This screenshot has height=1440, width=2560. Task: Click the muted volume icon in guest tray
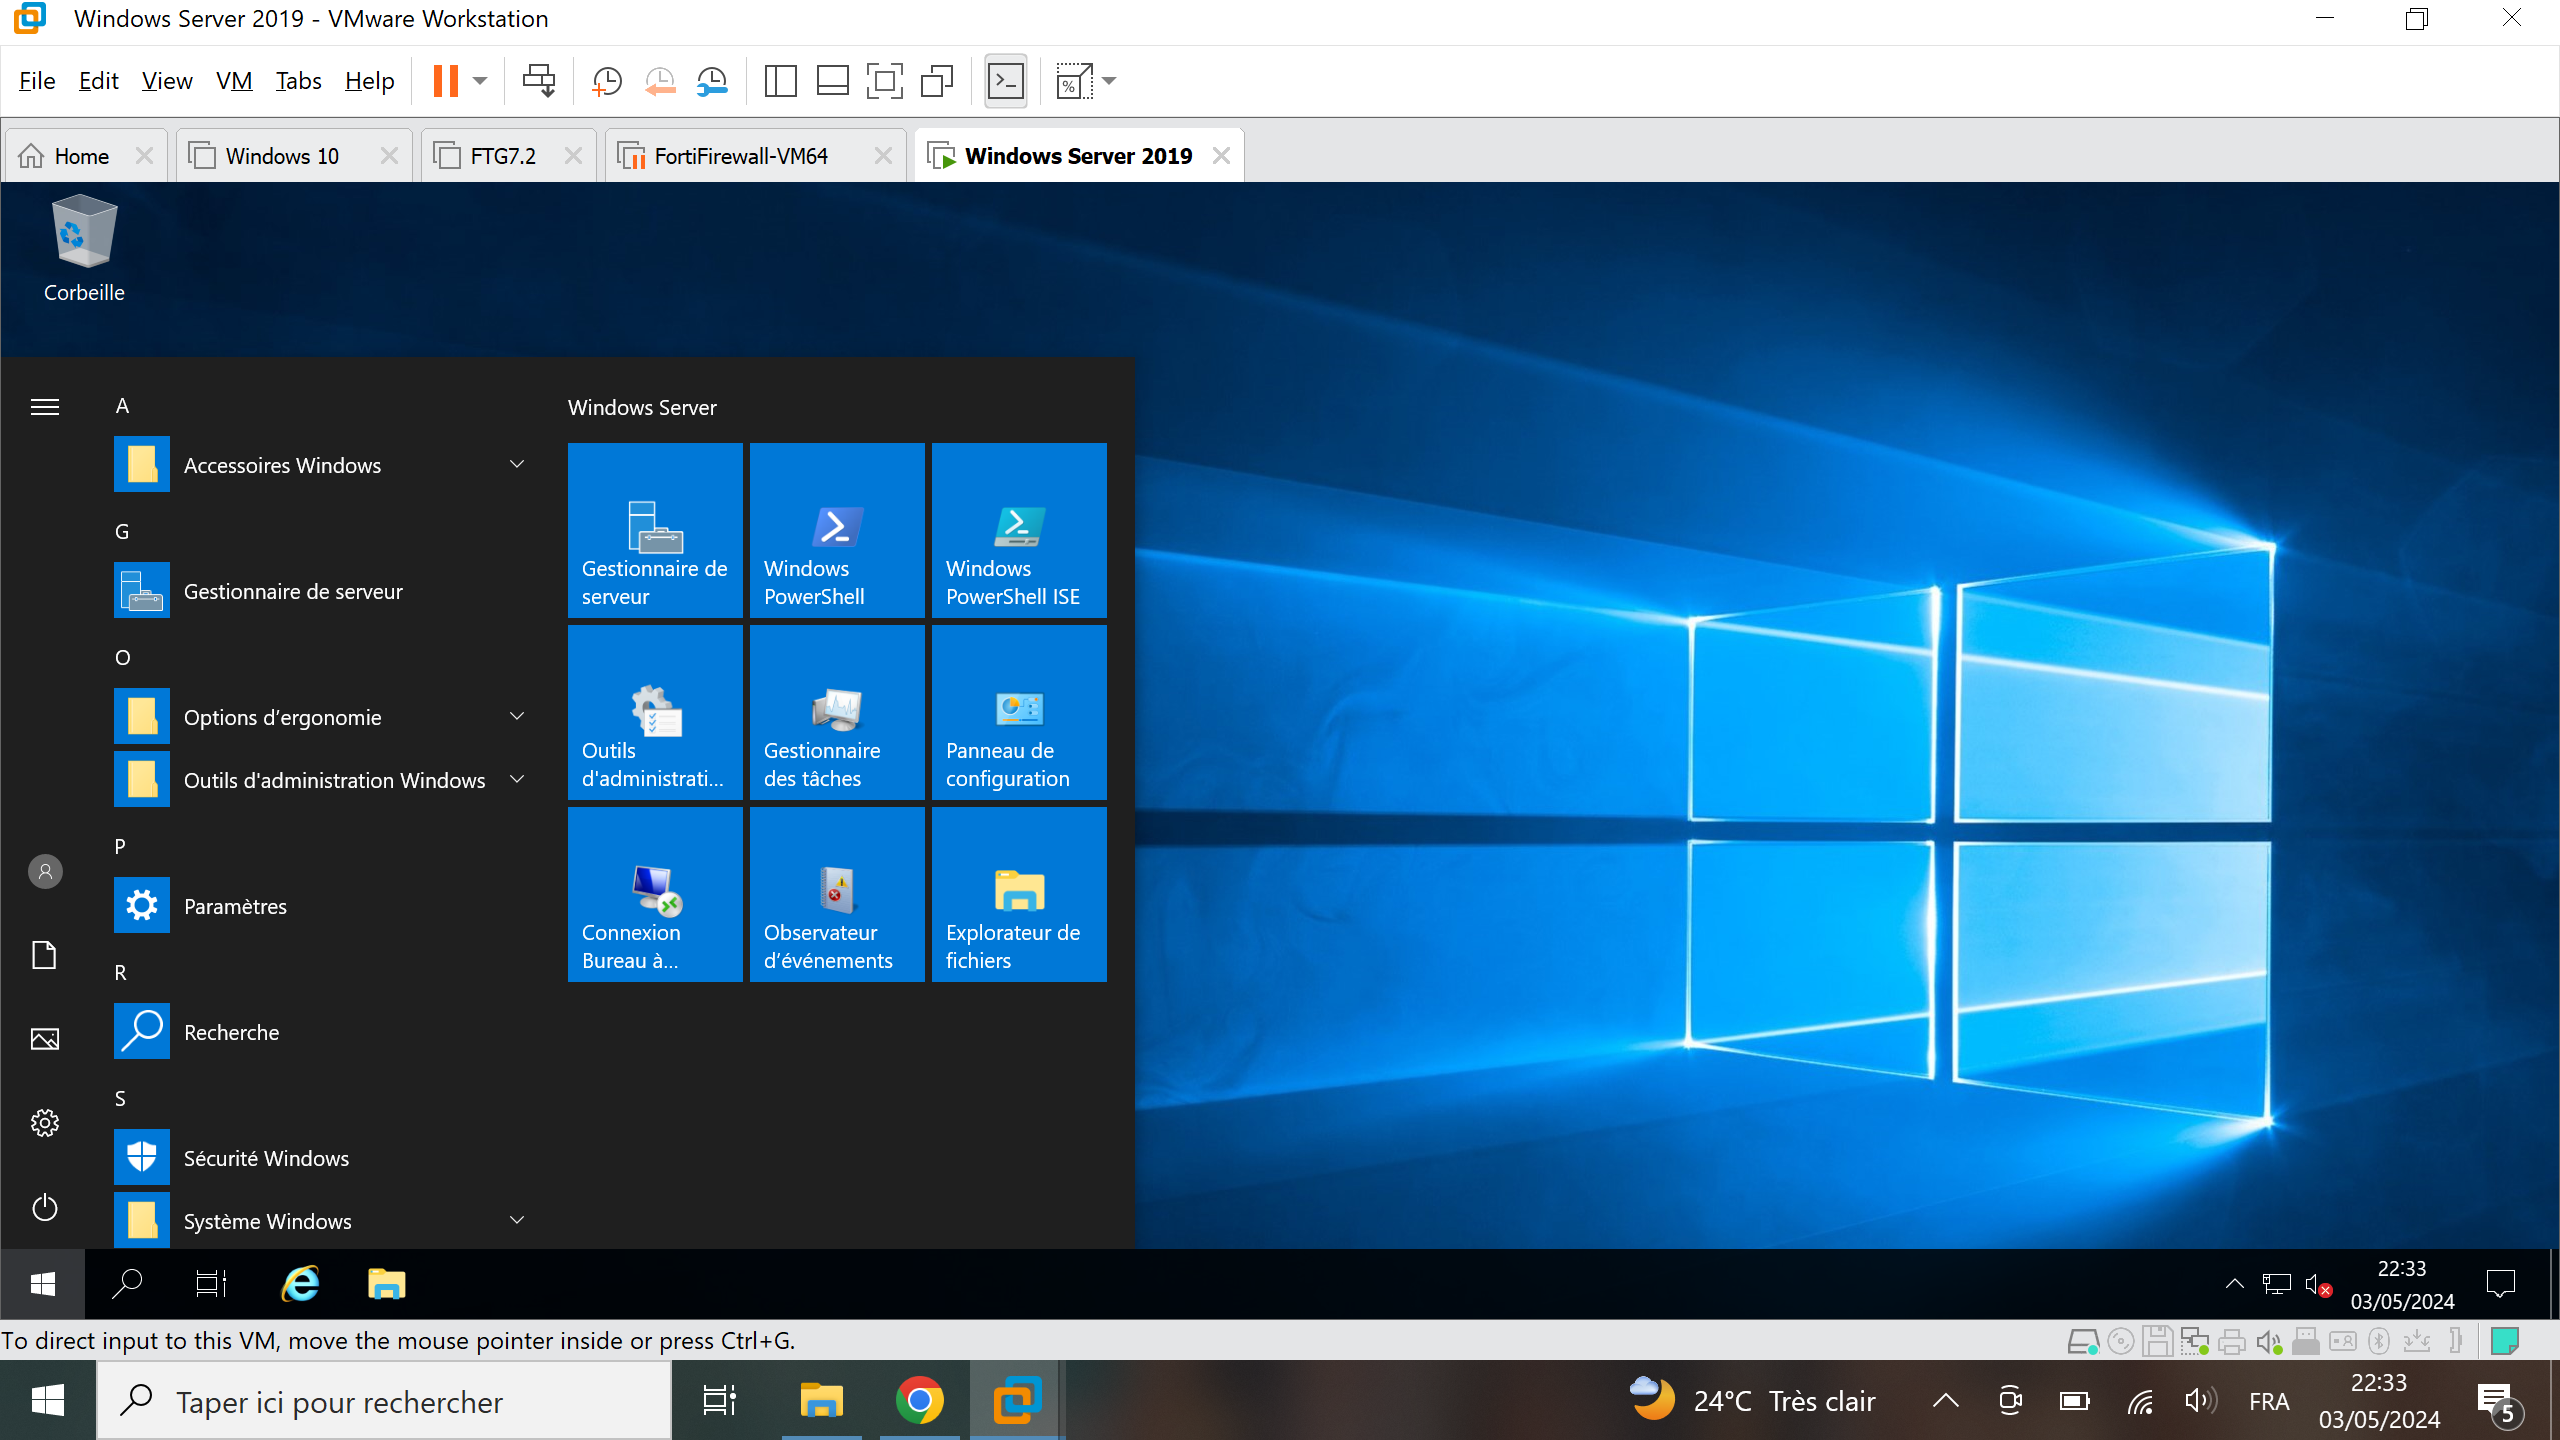pyautogui.click(x=2318, y=1285)
